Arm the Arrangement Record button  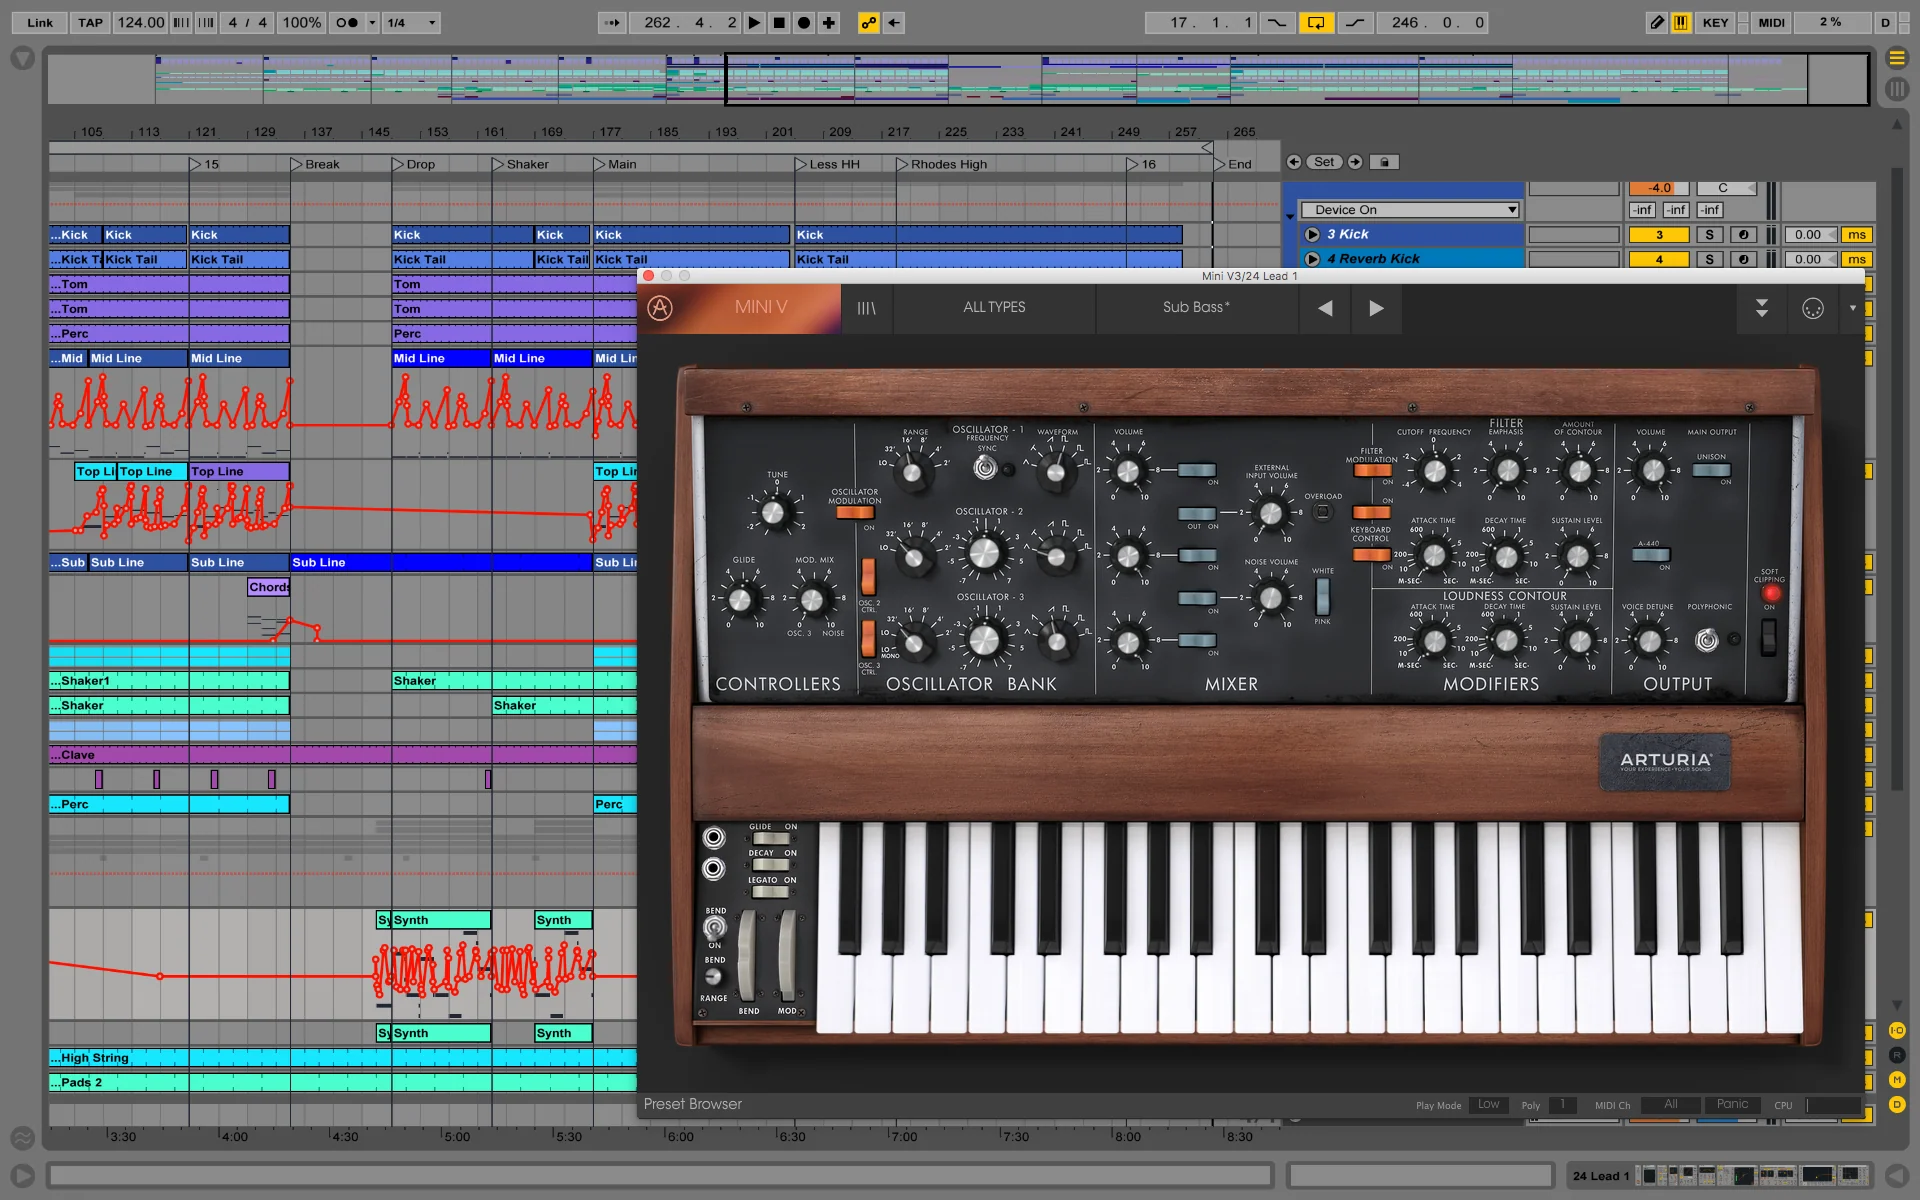point(804,22)
